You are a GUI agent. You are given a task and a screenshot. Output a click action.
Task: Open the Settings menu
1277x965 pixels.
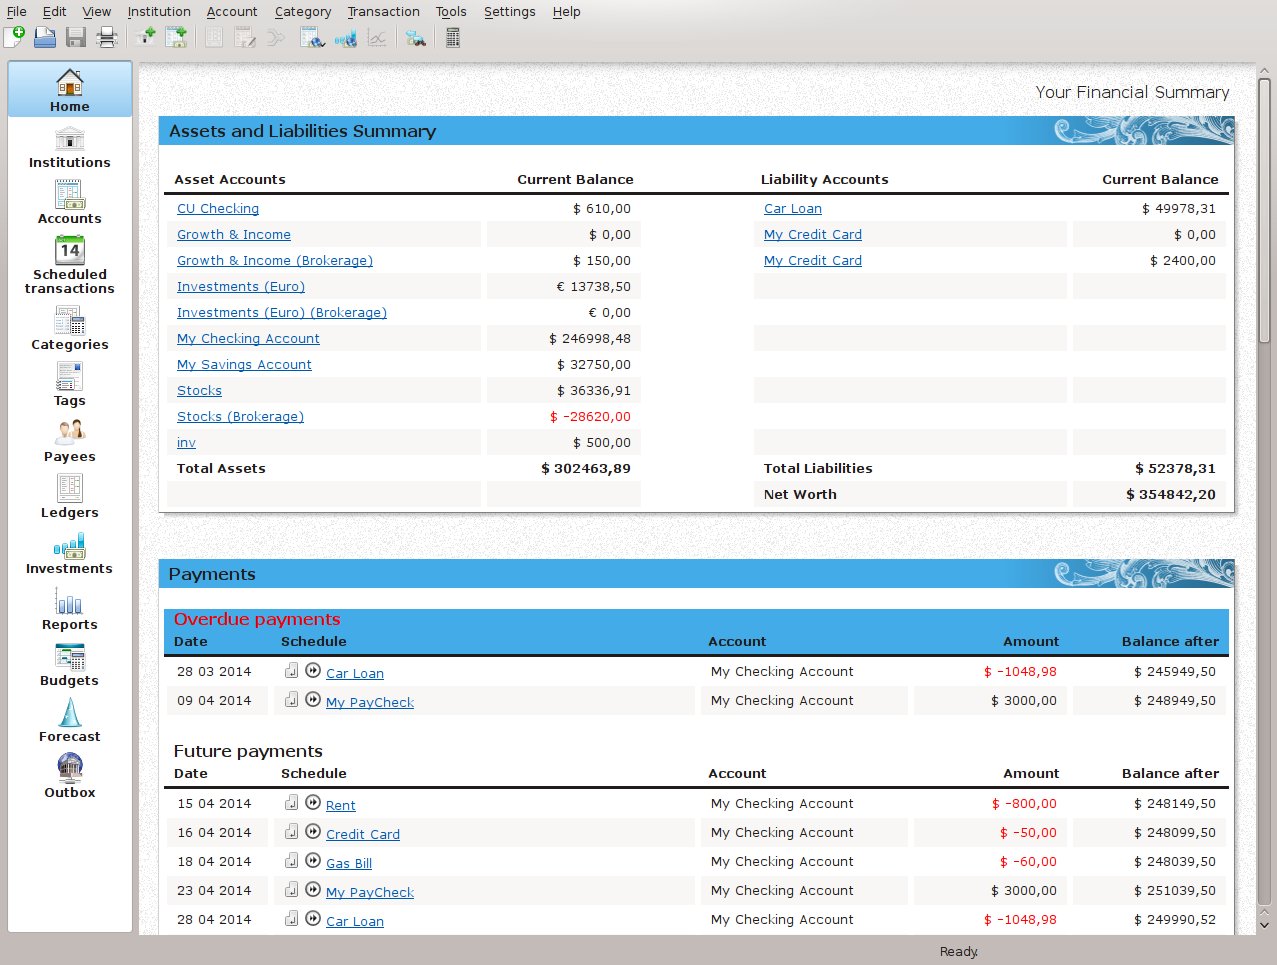(510, 12)
